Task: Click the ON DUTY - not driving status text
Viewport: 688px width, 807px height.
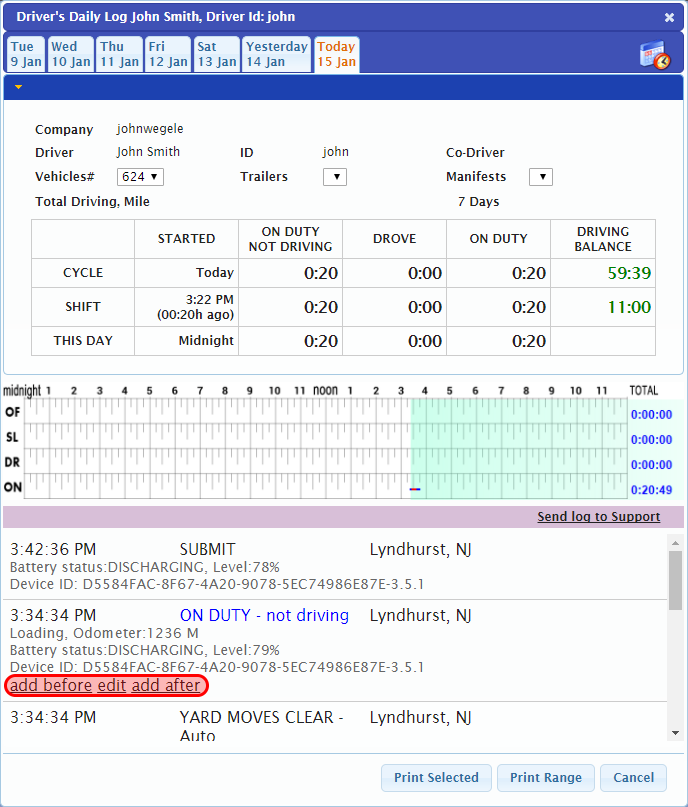Action: pyautogui.click(x=264, y=616)
